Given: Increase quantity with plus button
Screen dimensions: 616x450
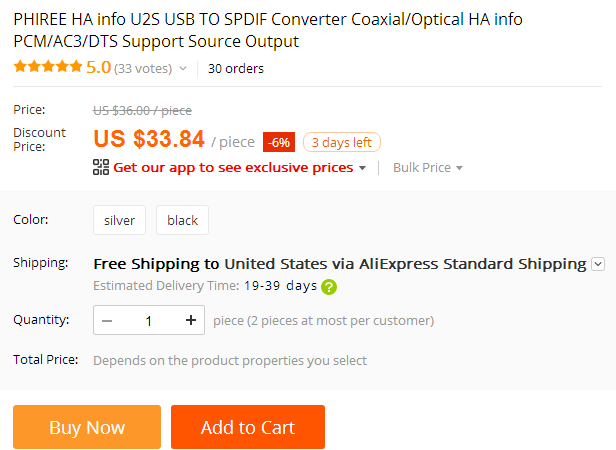Looking at the screenshot, I should [190, 321].
